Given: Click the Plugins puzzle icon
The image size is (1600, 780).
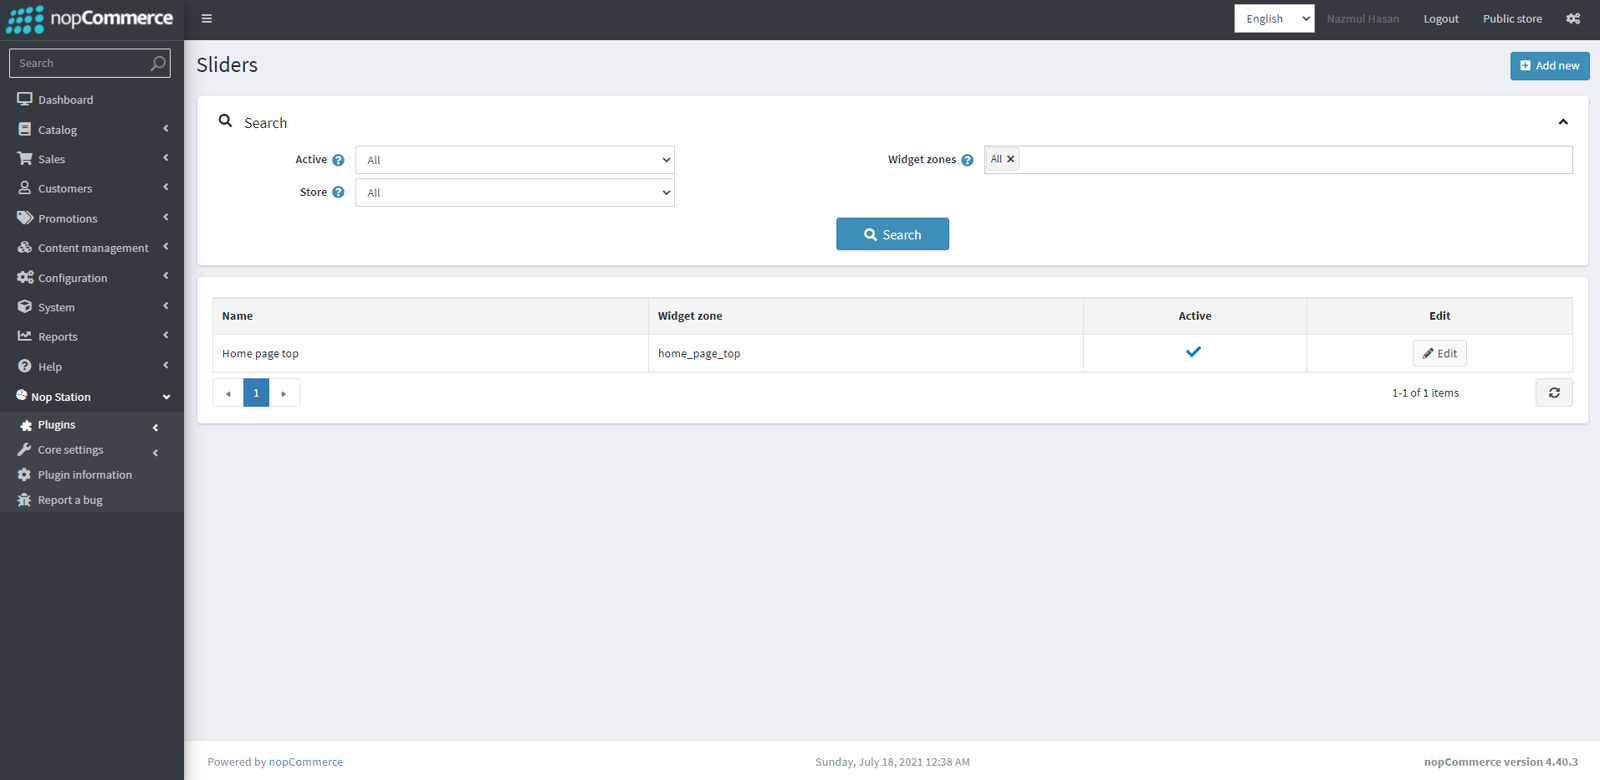Looking at the screenshot, I should (x=26, y=425).
